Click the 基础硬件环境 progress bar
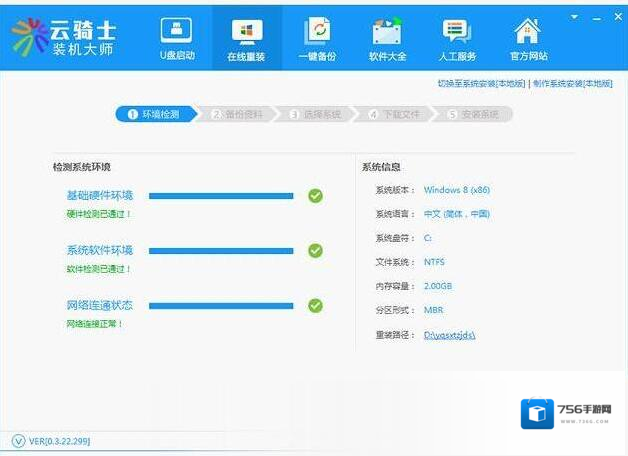 pyautogui.click(x=221, y=196)
